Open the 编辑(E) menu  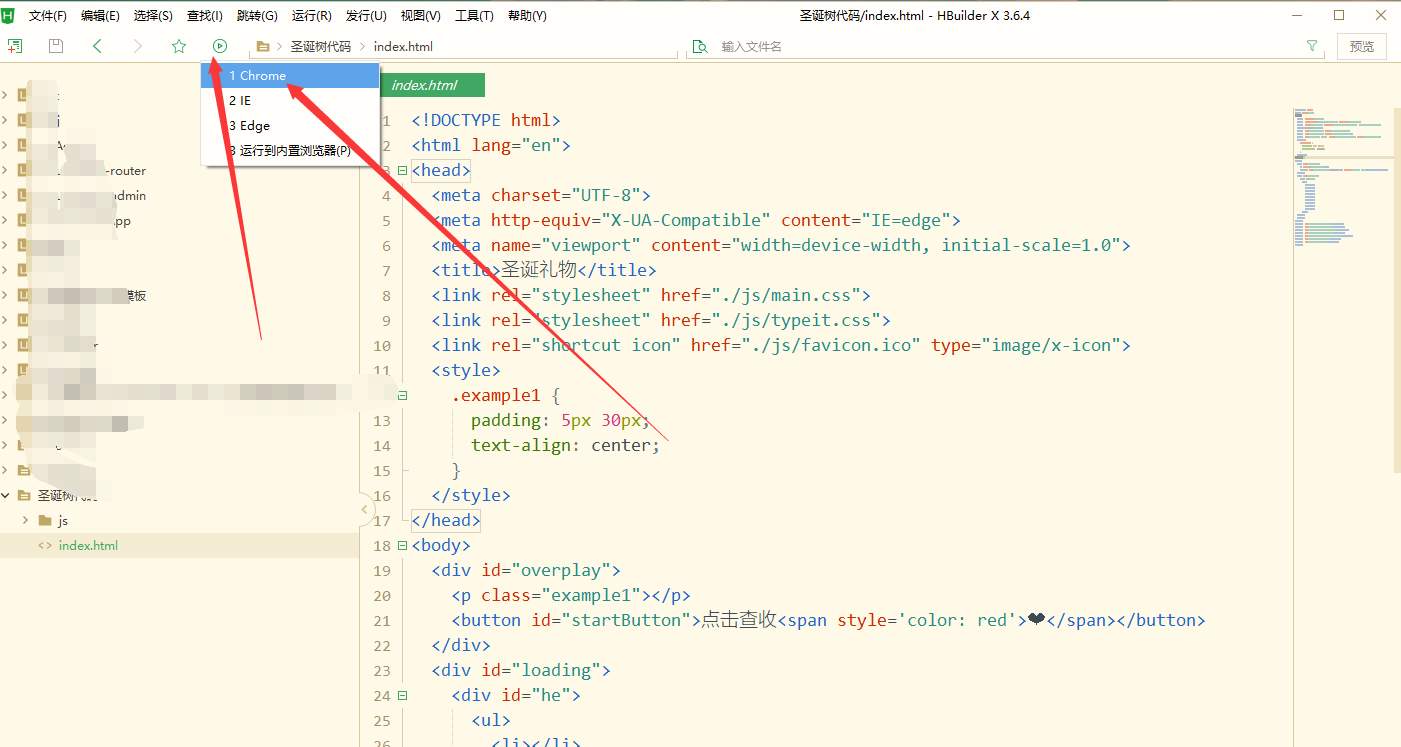tap(100, 15)
